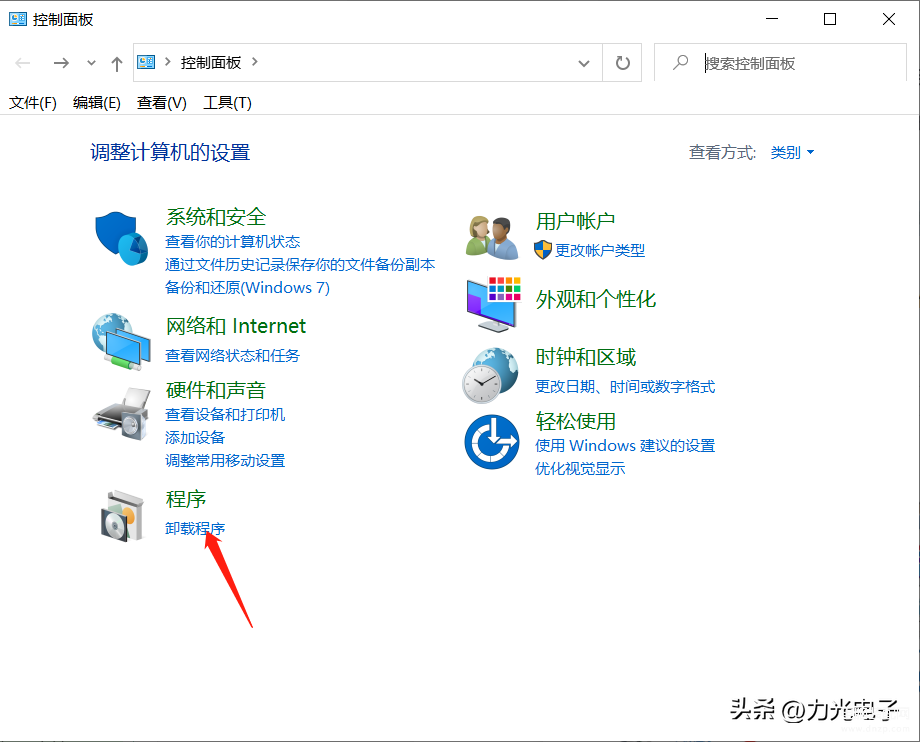Viewport: 920px width, 742px height.
Task: Click 使用 Windows 建议的设置 link
Action: (625, 446)
